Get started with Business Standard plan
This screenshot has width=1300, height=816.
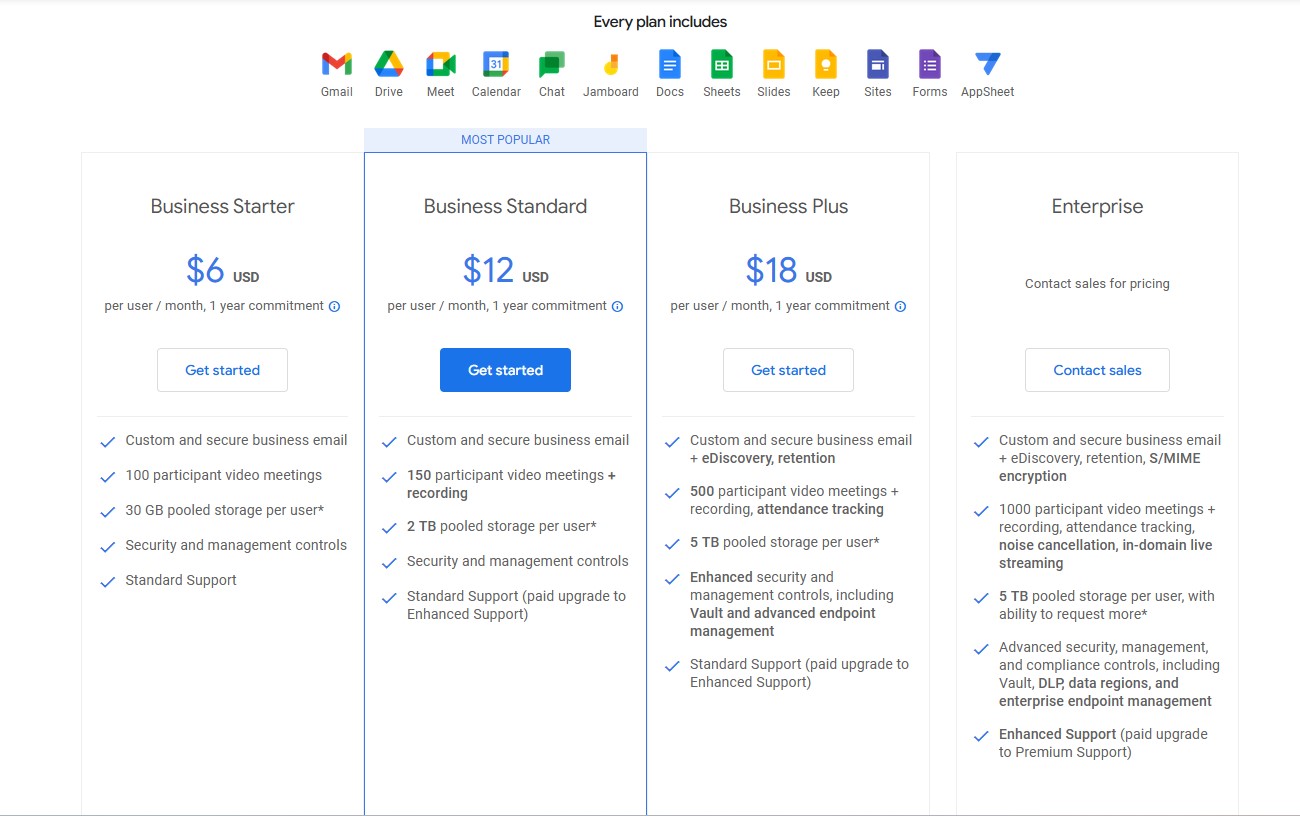click(505, 370)
